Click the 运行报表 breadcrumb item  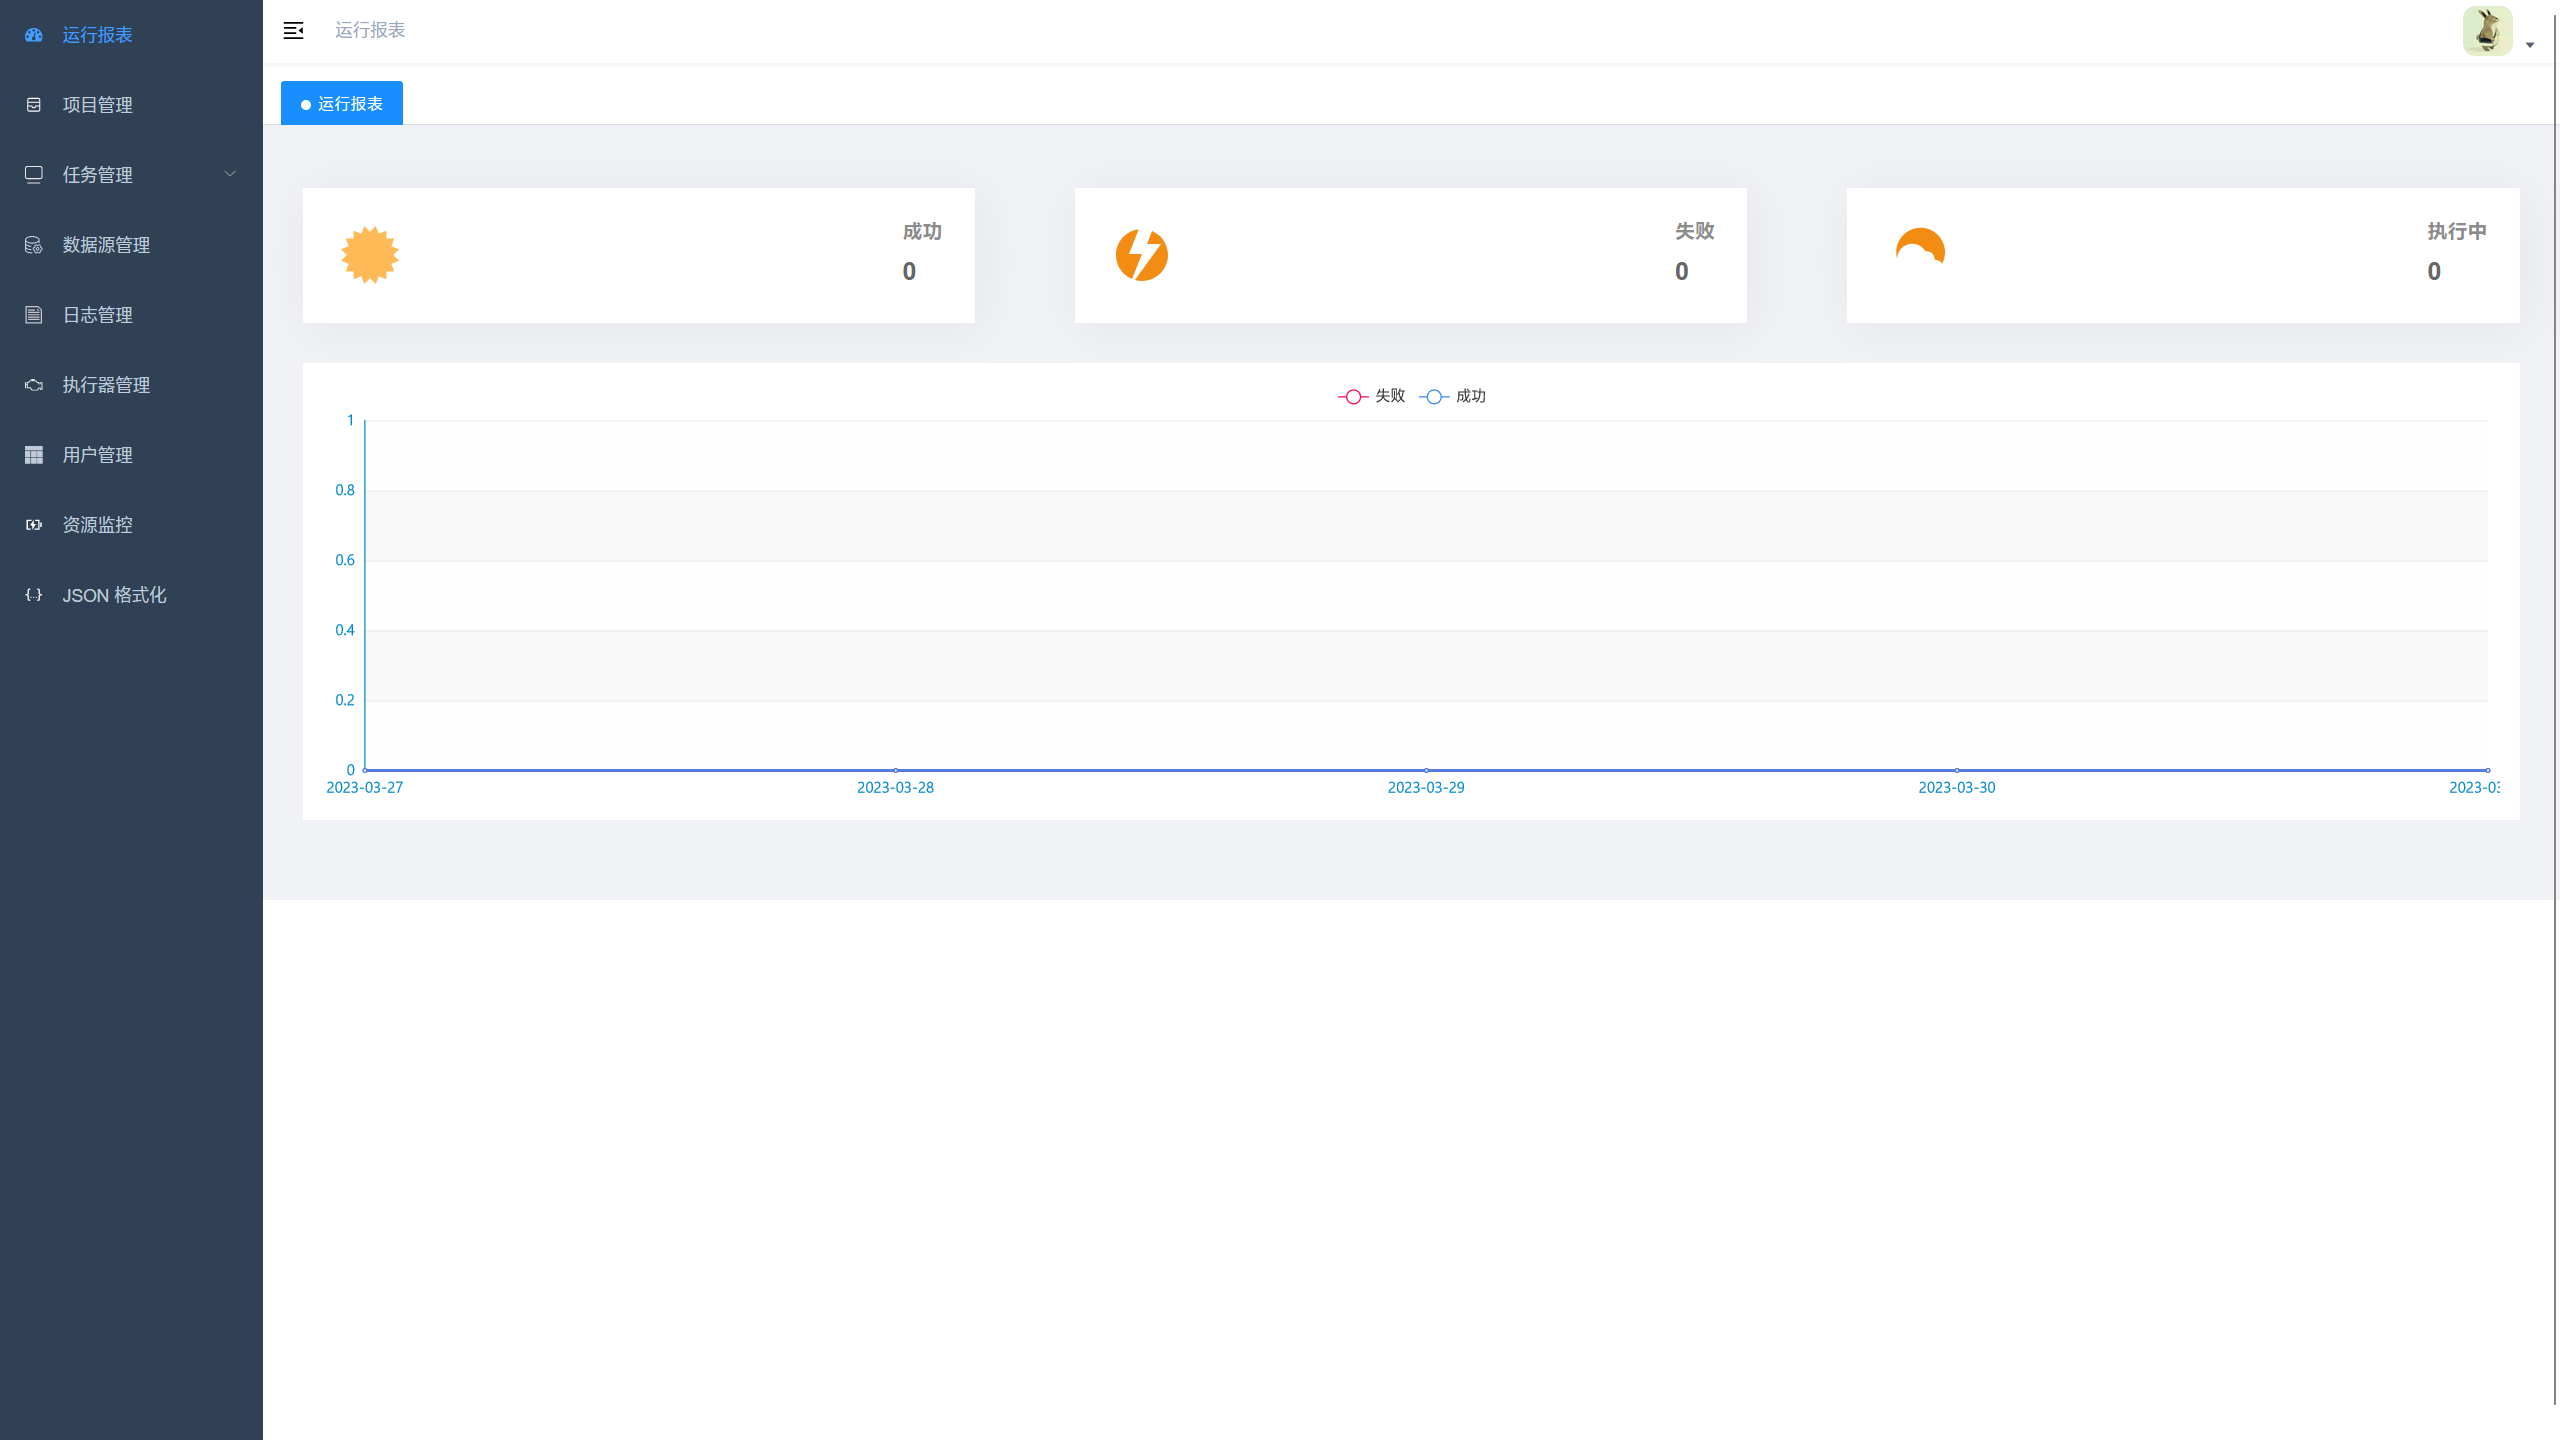pos(369,30)
